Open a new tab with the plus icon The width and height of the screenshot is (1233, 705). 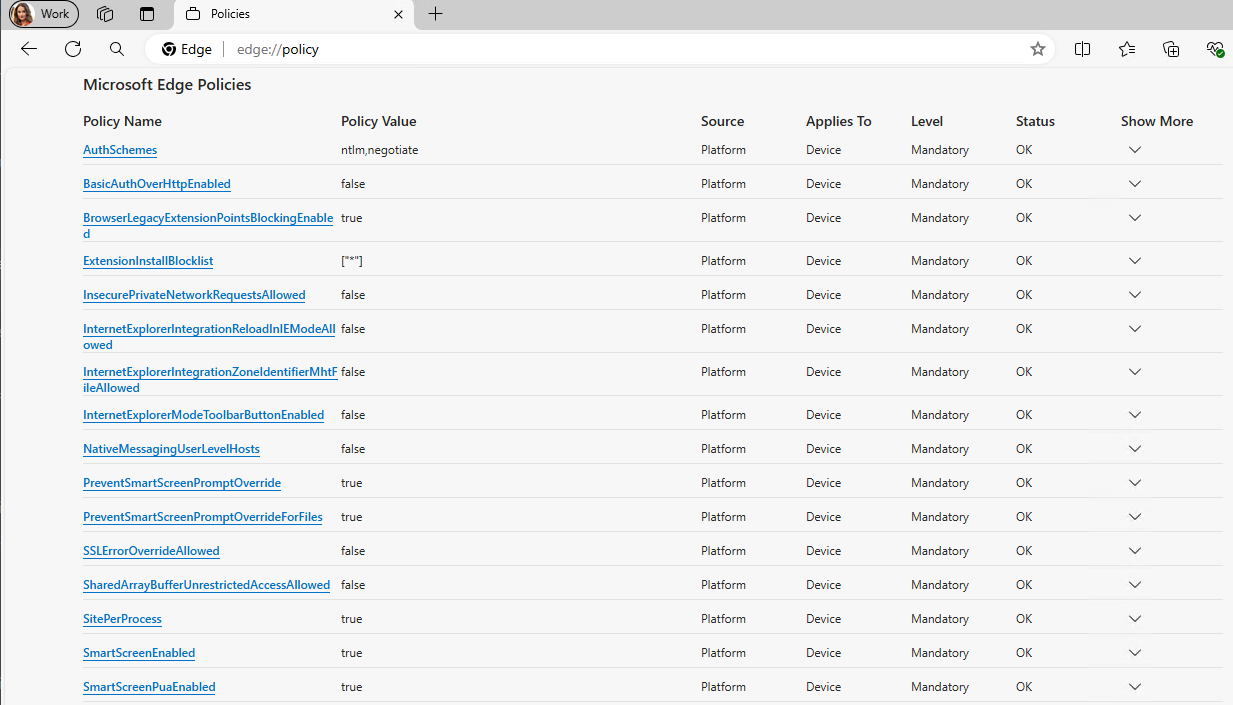[x=435, y=14]
